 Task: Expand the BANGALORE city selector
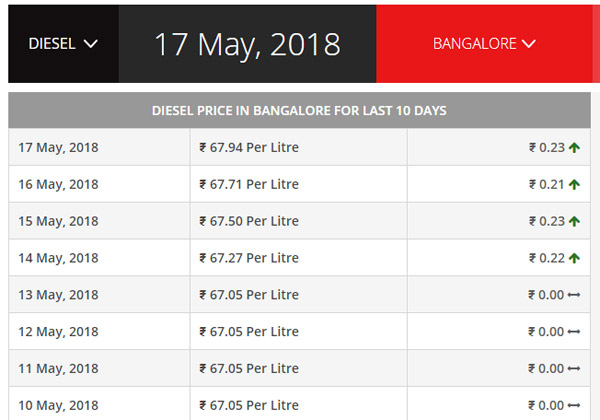485,44
